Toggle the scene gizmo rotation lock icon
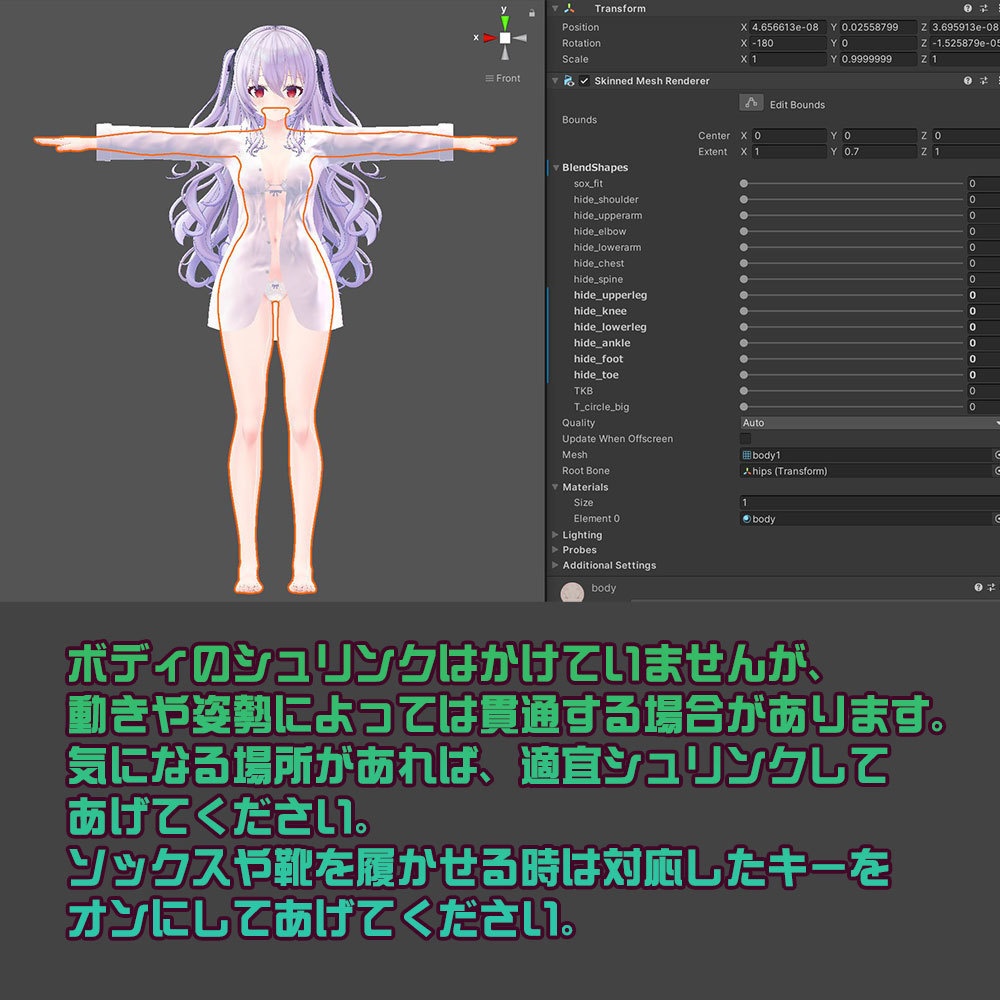1000x1000 pixels. coord(531,12)
